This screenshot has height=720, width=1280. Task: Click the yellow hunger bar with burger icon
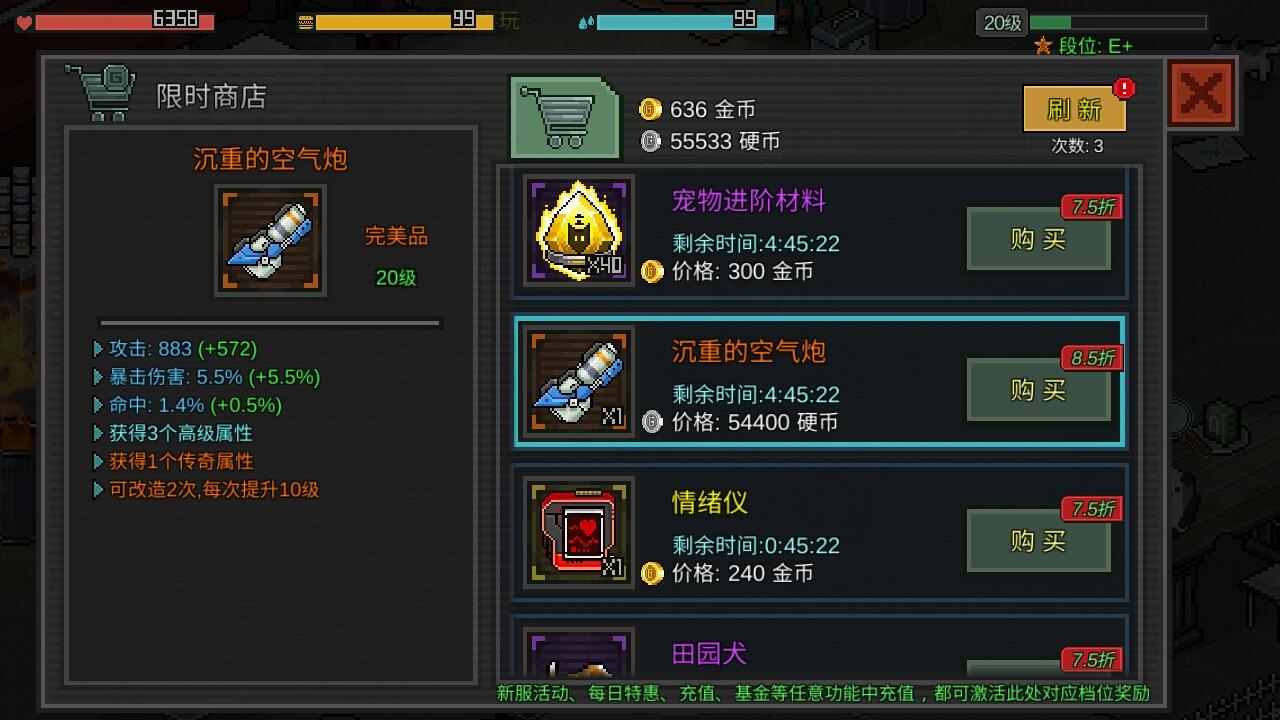click(x=396, y=21)
